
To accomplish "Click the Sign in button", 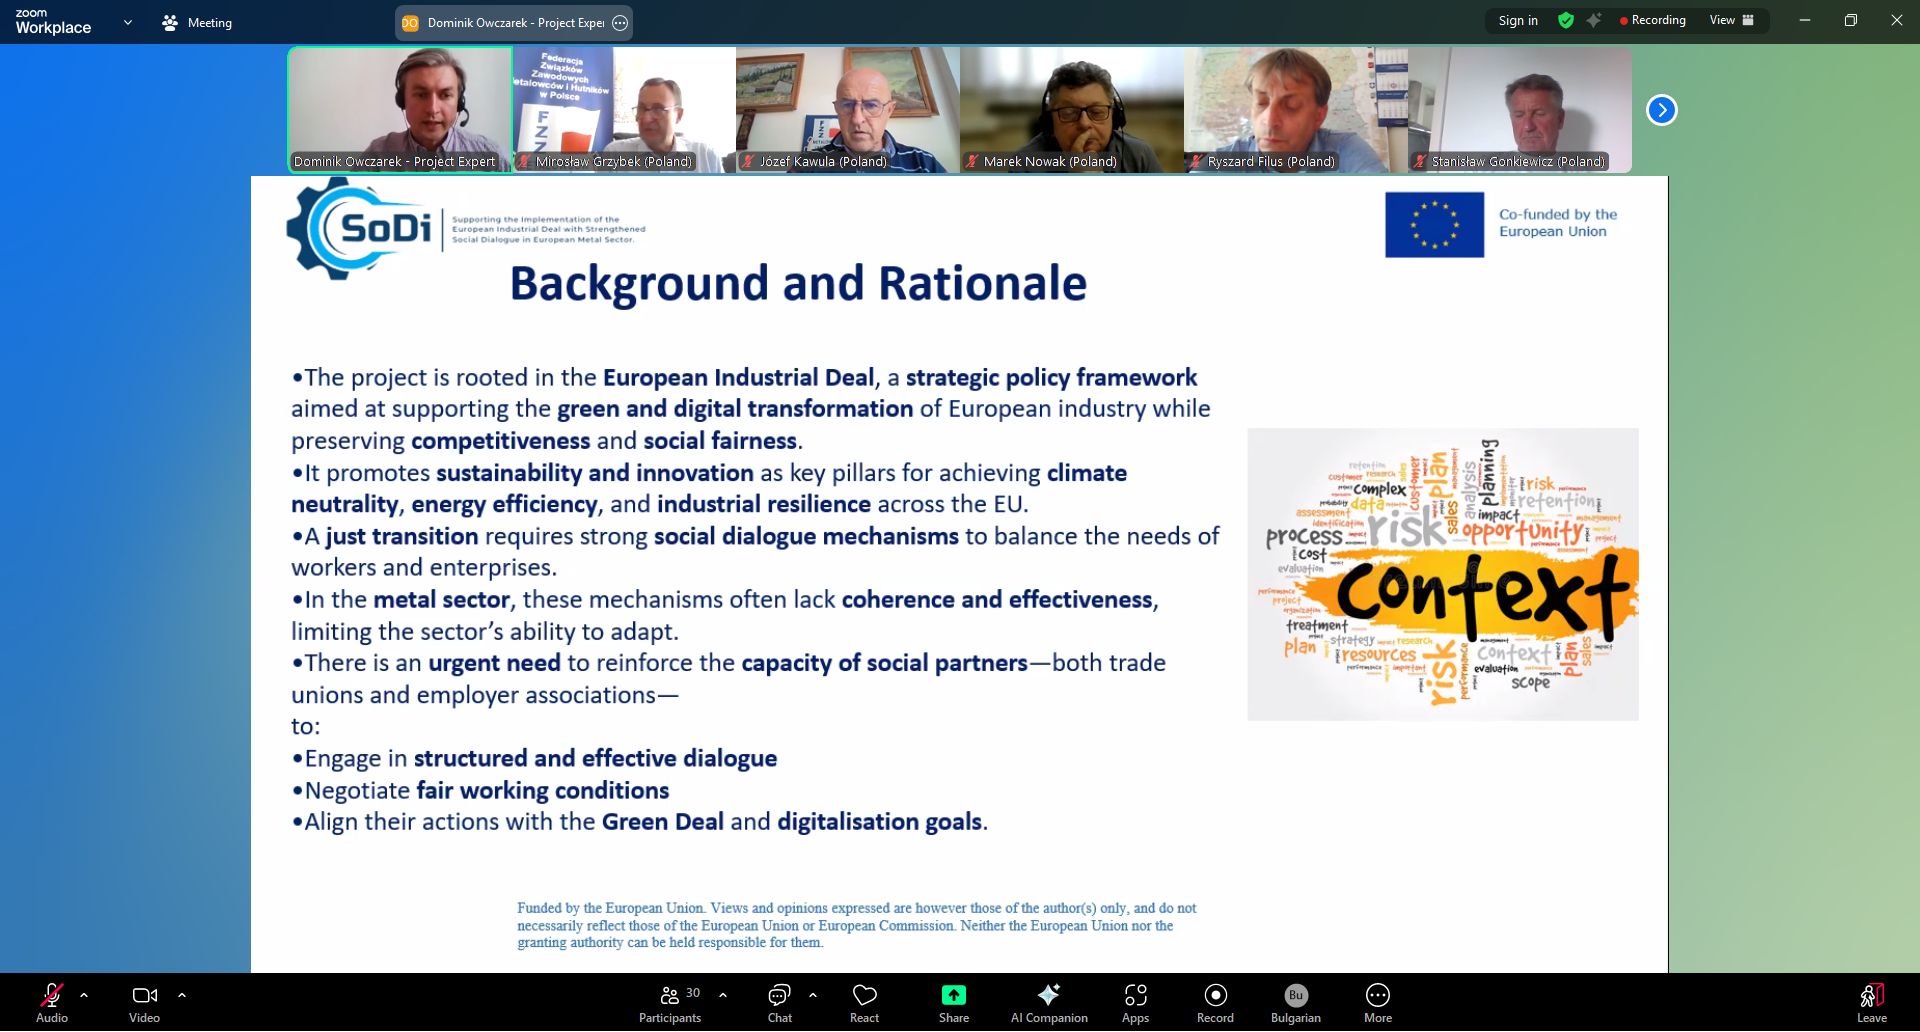I will tap(1518, 20).
